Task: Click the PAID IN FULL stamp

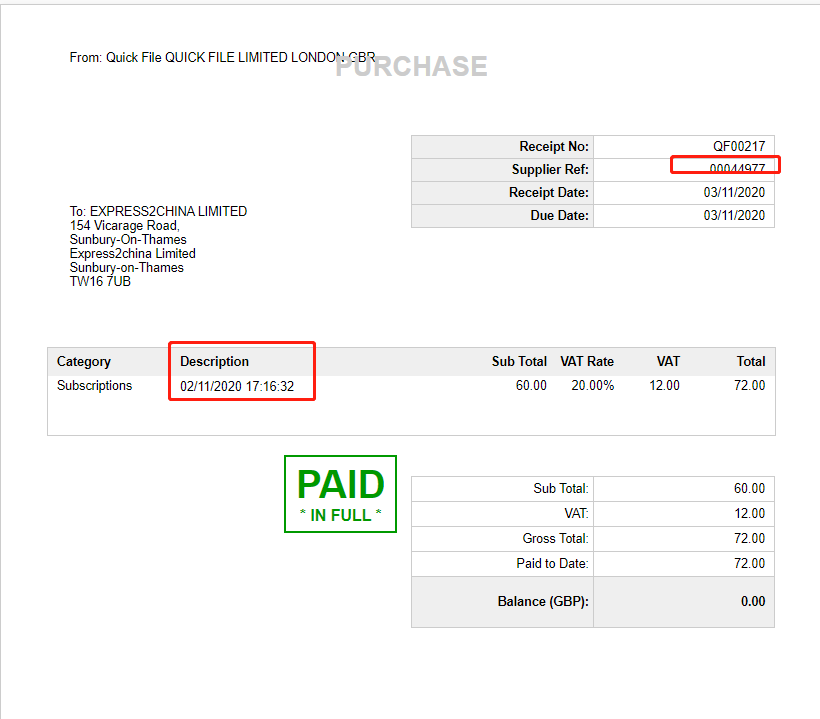Action: [x=340, y=494]
